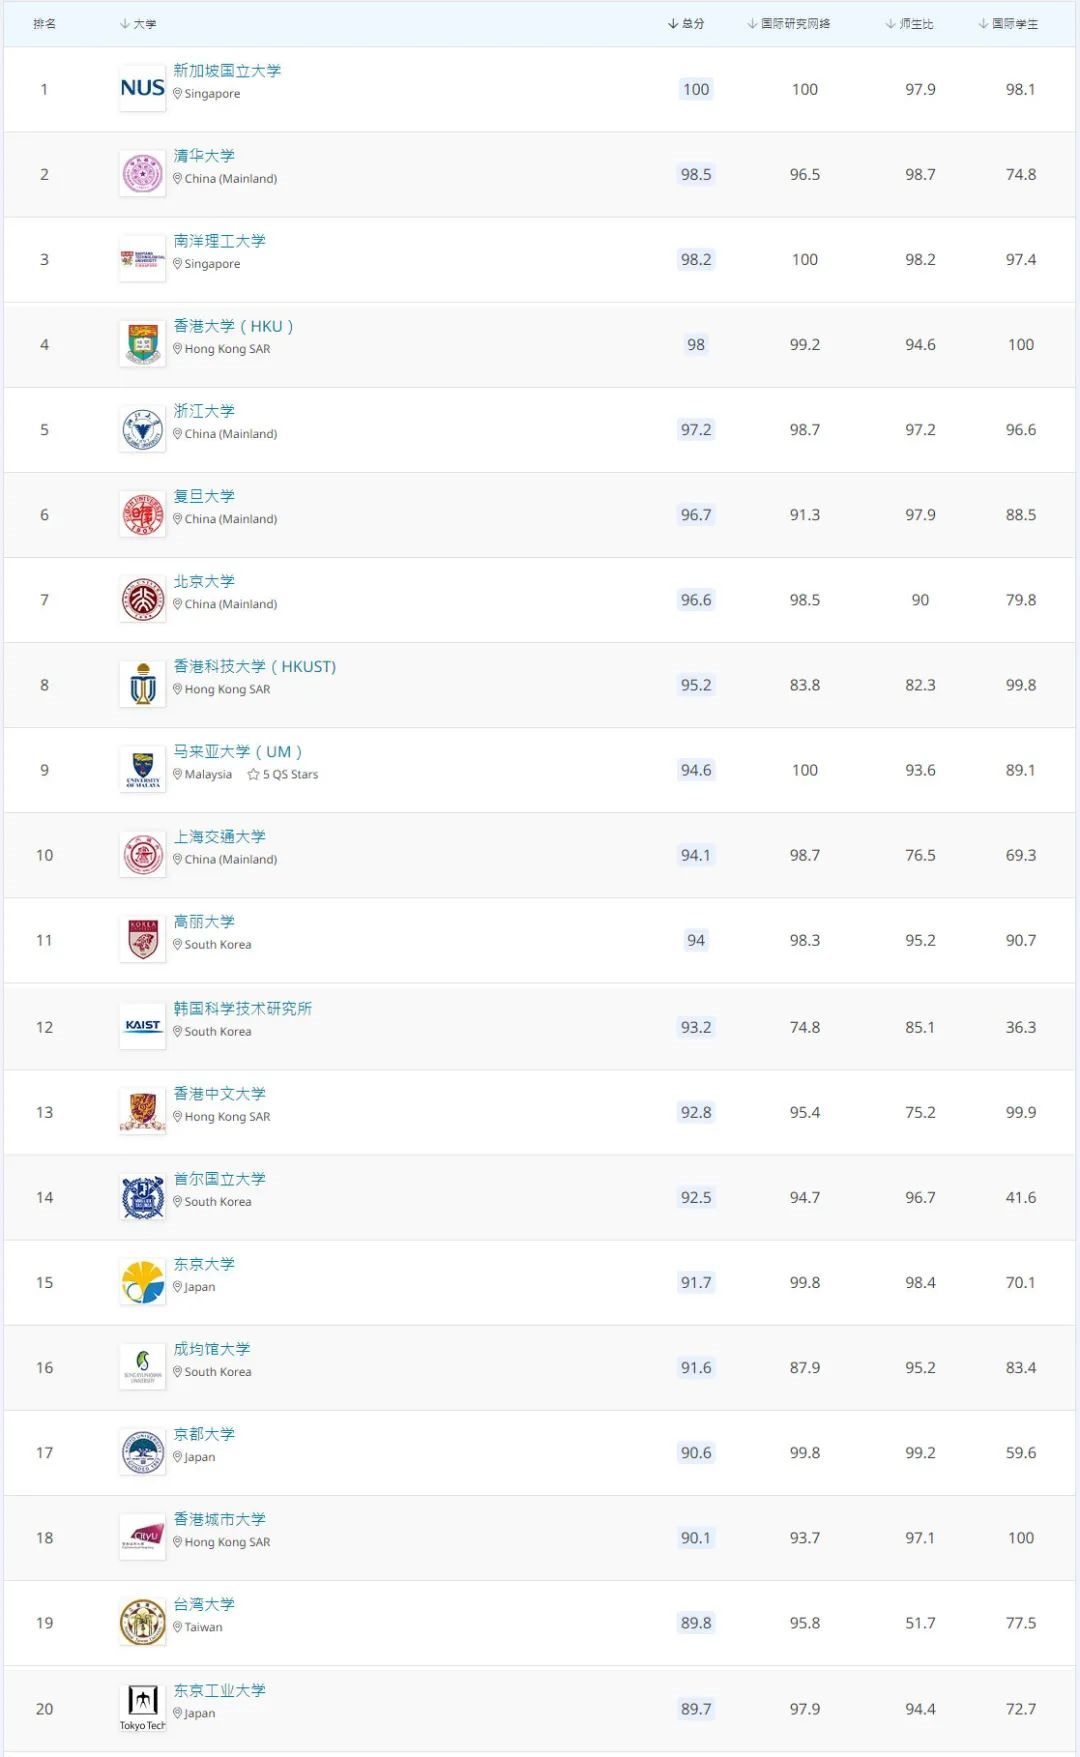
Task: Click the Korea University crest logo
Action: click(142, 940)
